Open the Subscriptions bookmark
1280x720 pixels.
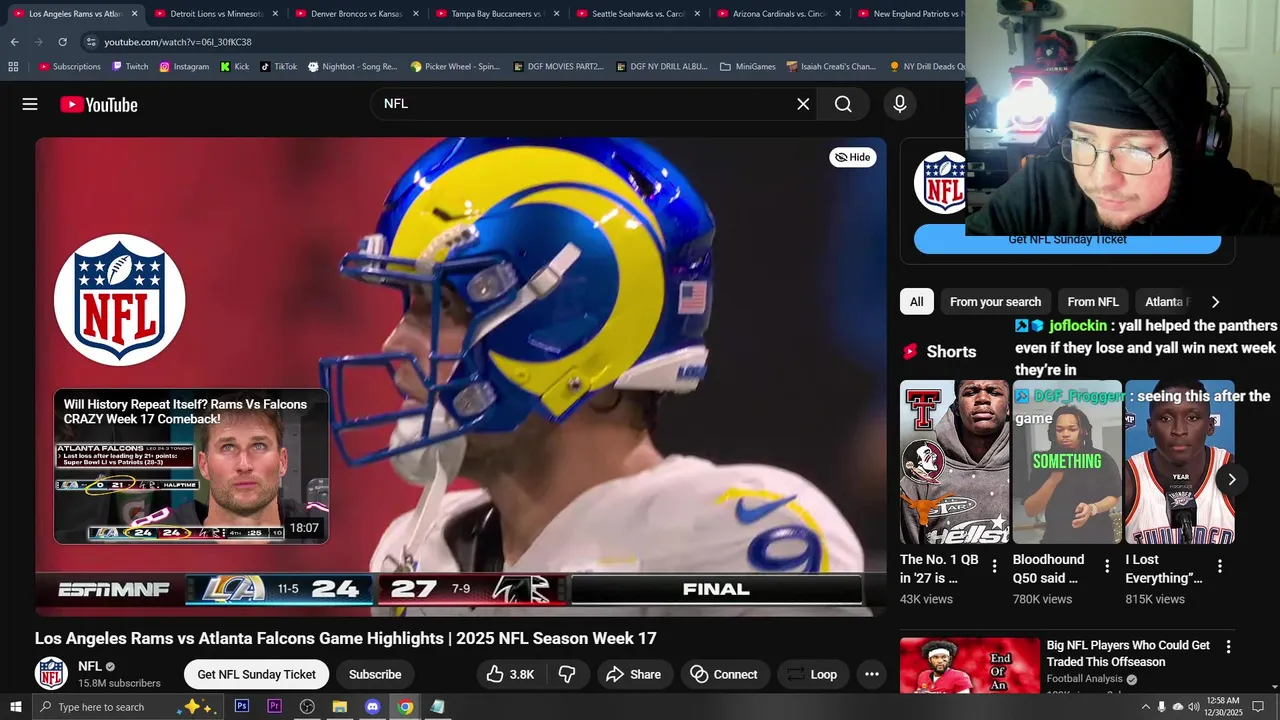pos(69,67)
